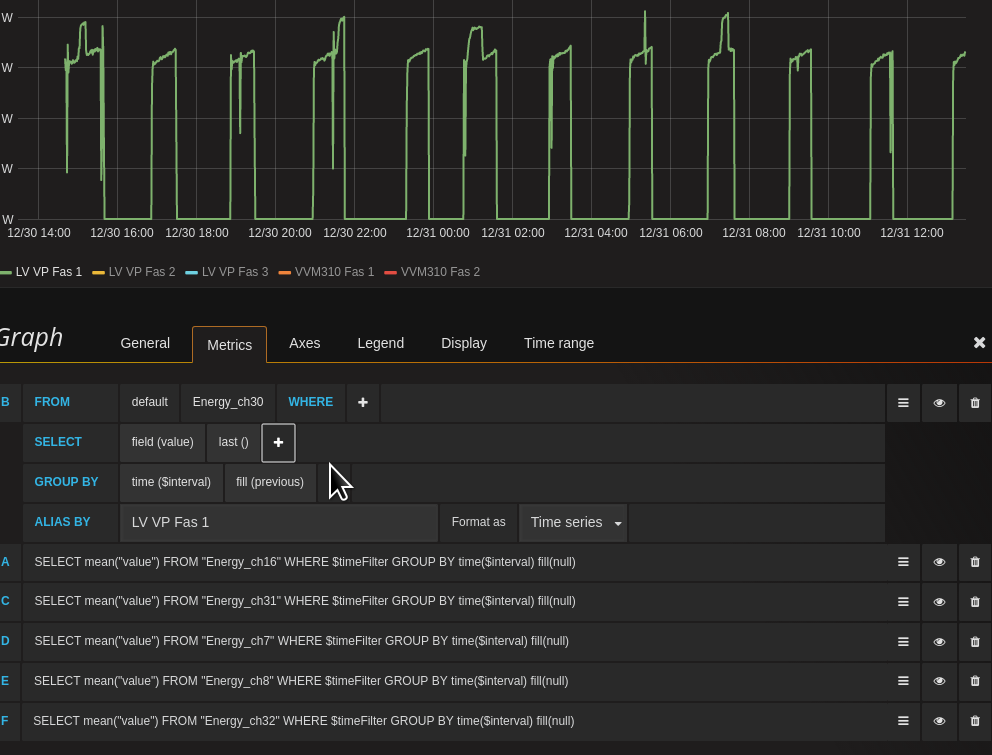
Task: Change fill (previous) option in GROUP BY
Action: click(x=269, y=482)
